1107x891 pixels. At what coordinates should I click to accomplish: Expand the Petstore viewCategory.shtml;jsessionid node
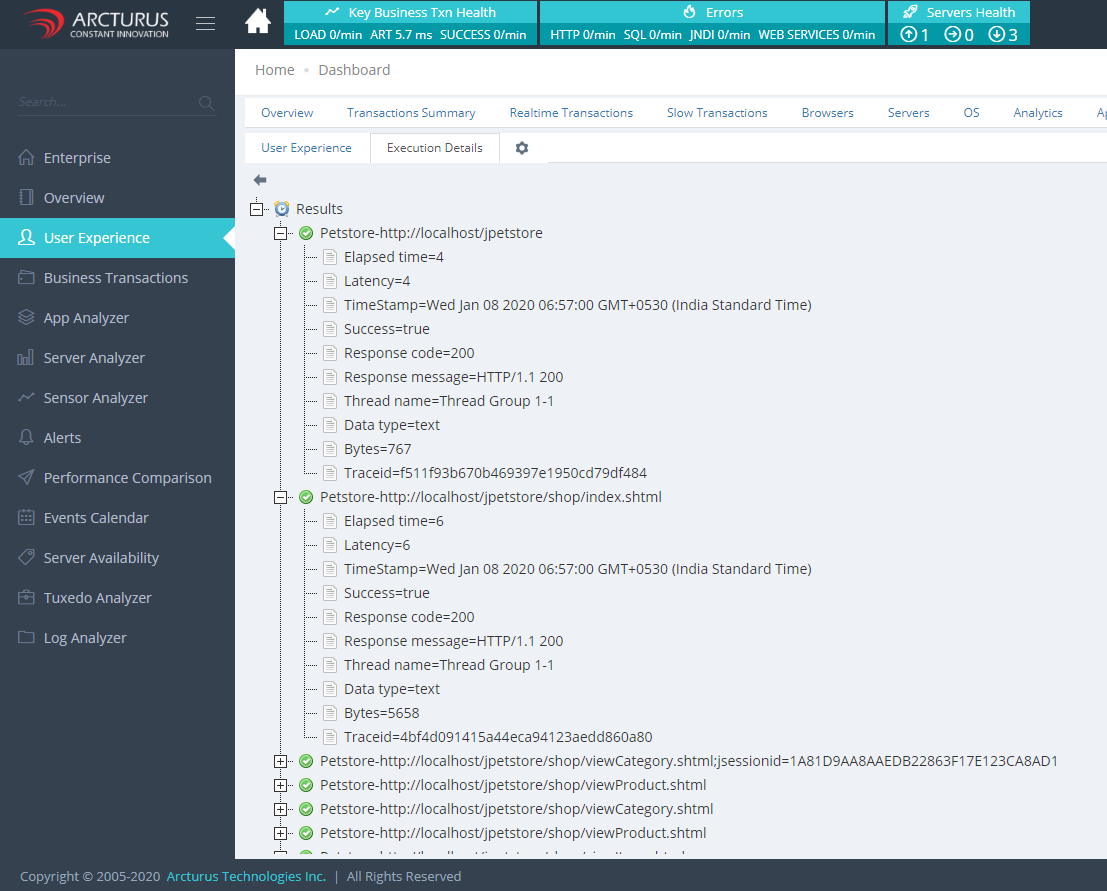coord(281,761)
